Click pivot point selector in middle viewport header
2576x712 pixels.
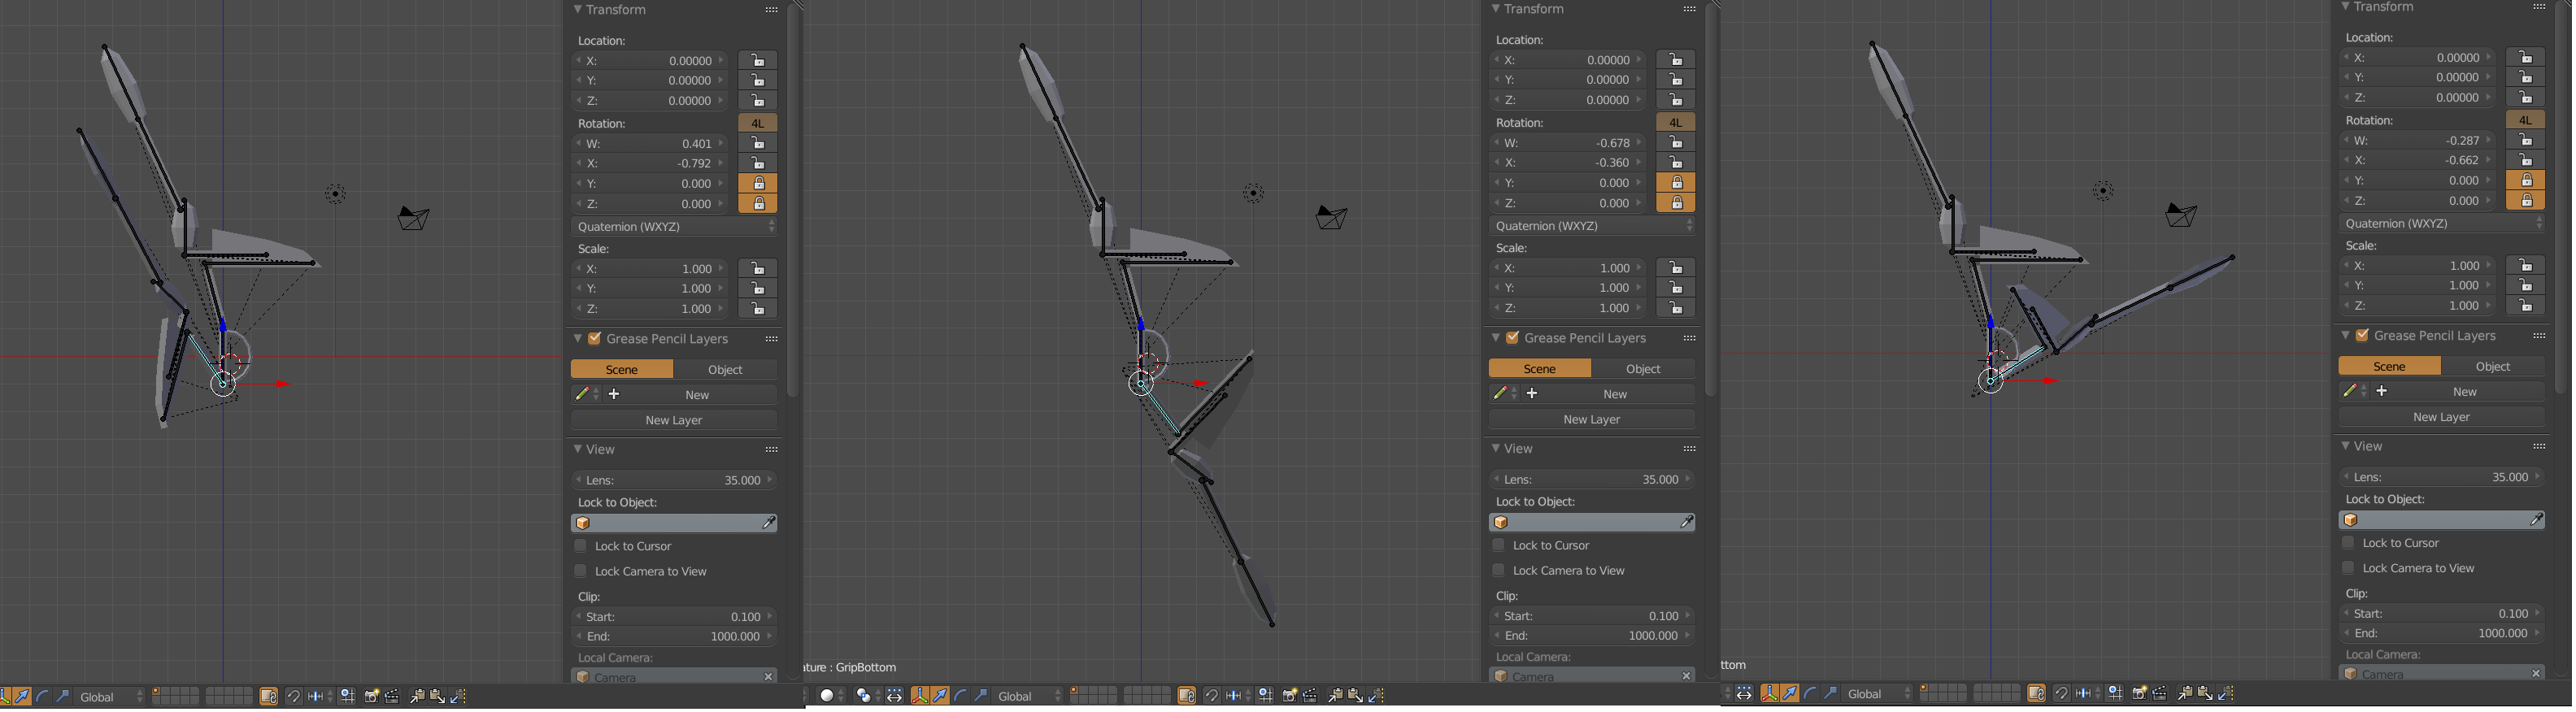point(868,696)
